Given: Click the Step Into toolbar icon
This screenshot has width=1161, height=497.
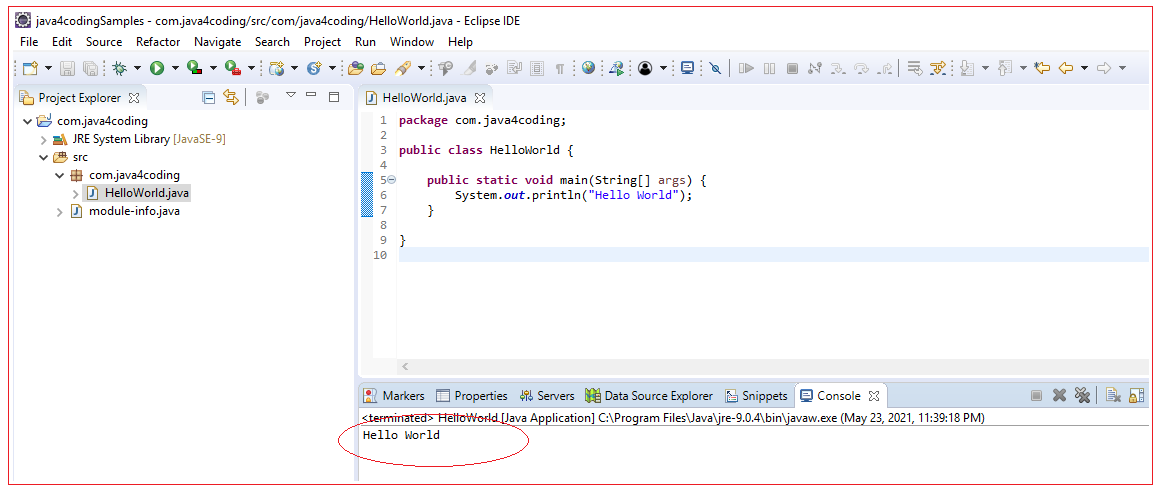Looking at the screenshot, I should pyautogui.click(x=838, y=68).
